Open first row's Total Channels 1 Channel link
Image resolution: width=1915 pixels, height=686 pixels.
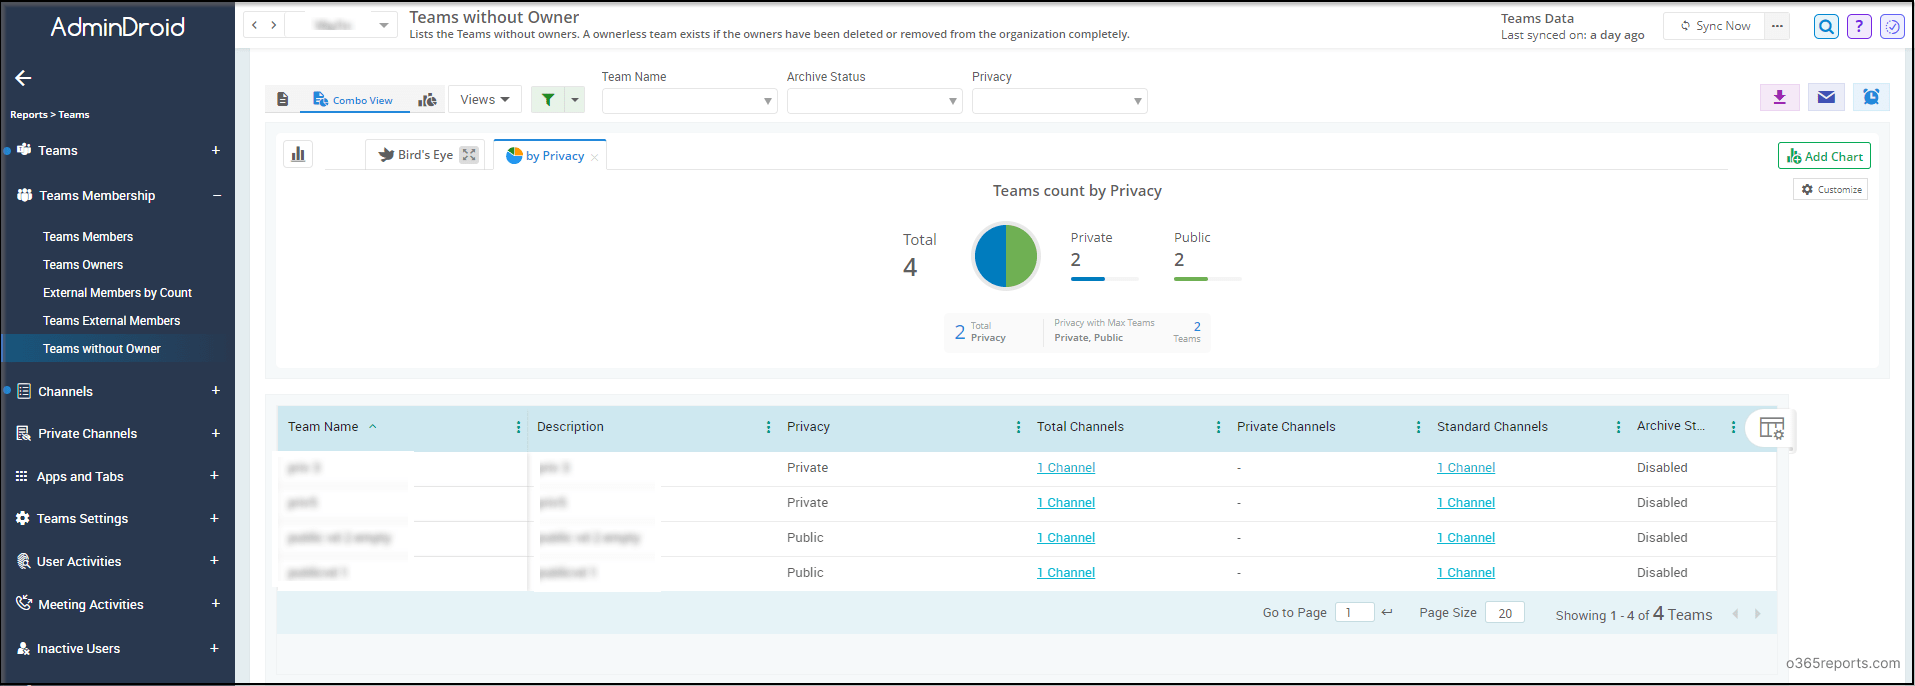(1066, 468)
